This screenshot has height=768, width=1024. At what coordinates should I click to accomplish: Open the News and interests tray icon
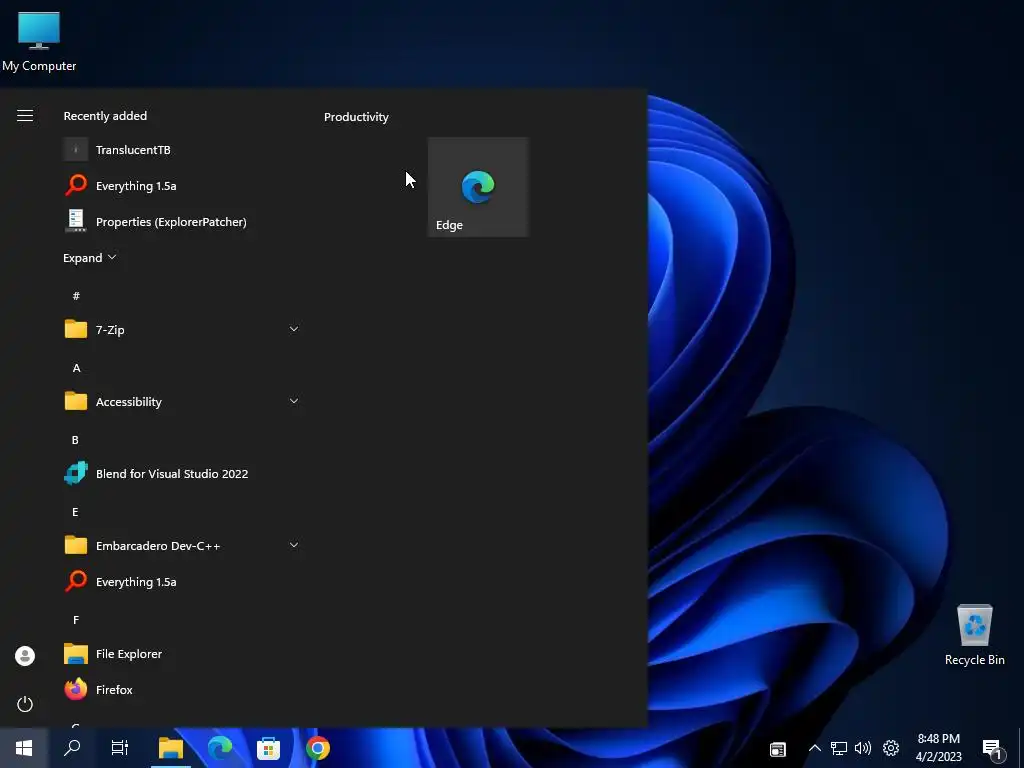[x=778, y=748]
